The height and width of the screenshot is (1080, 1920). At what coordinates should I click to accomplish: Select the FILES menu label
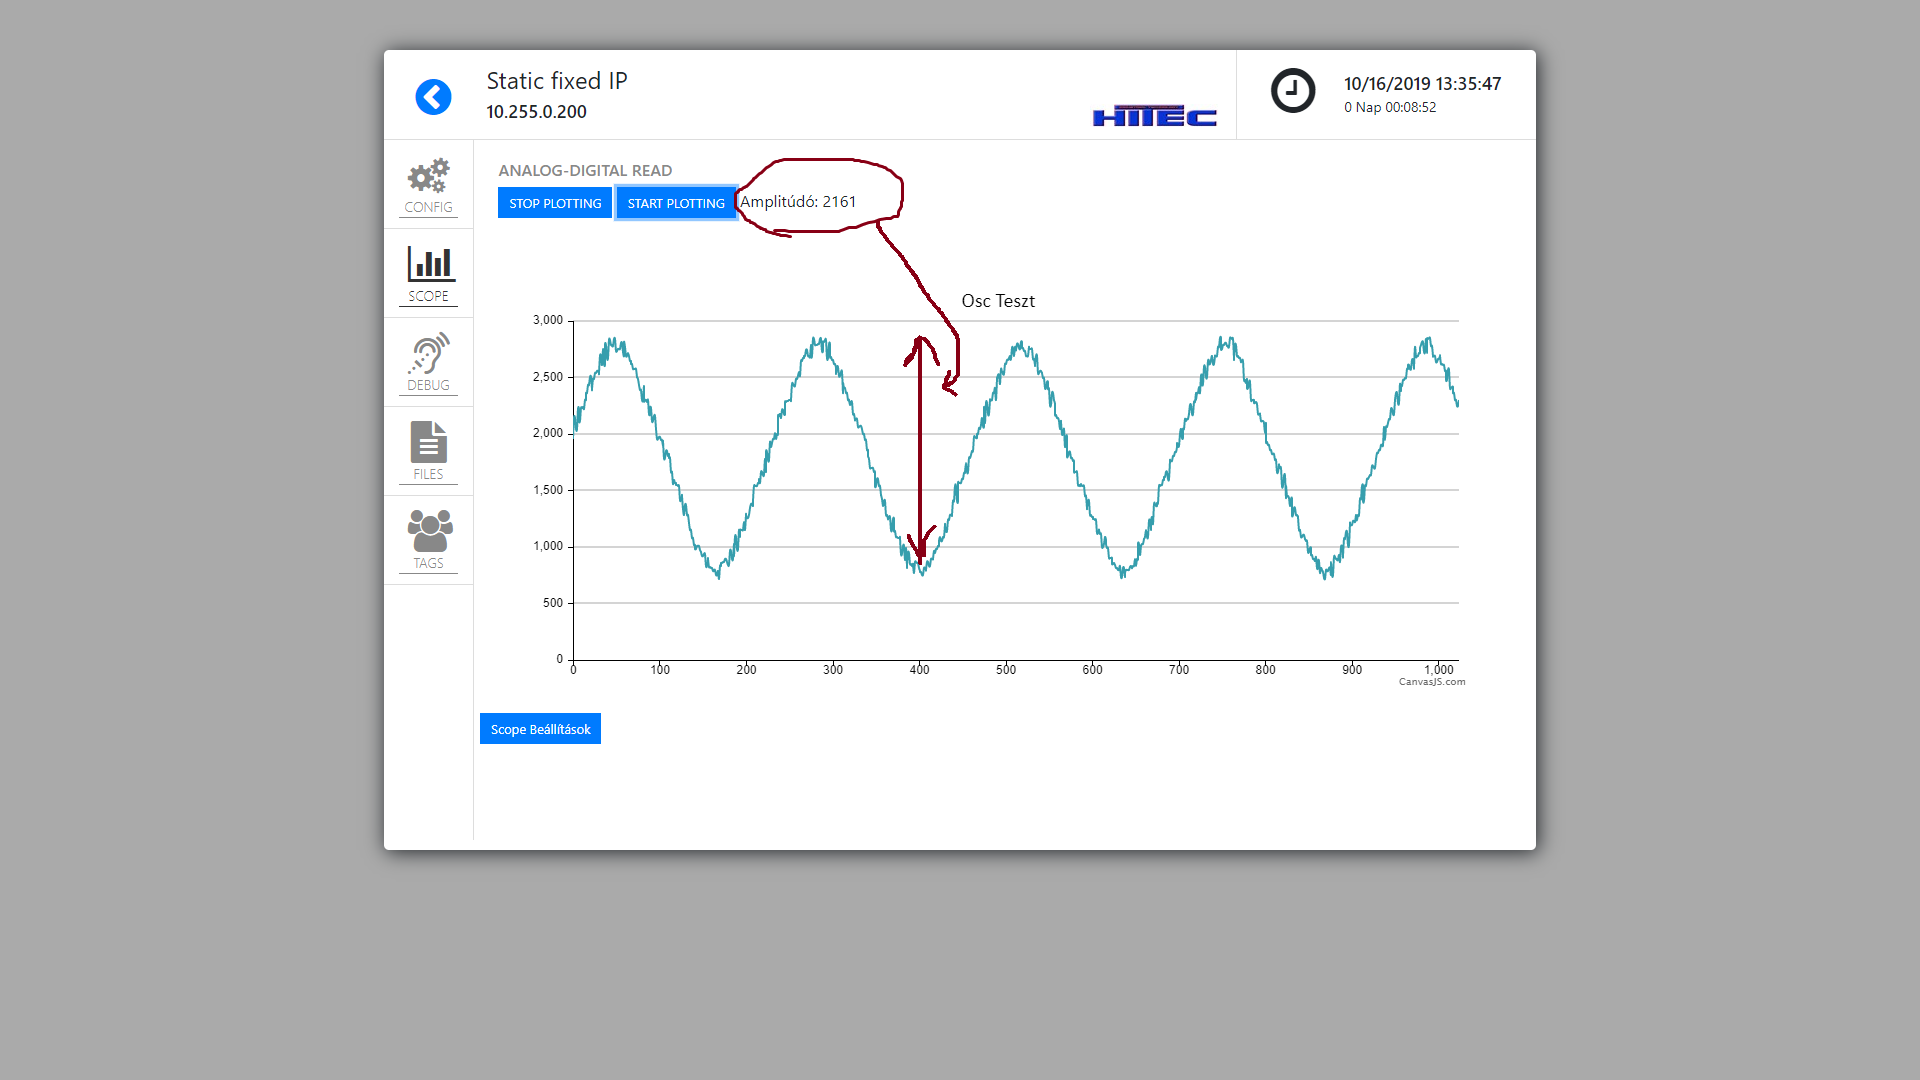click(x=428, y=474)
